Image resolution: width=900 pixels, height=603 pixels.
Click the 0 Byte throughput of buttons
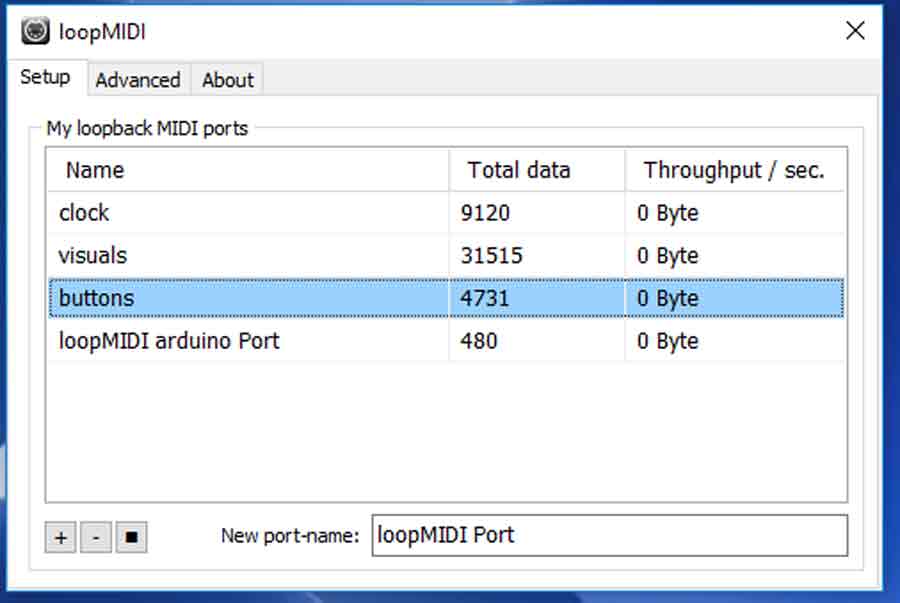pos(668,298)
